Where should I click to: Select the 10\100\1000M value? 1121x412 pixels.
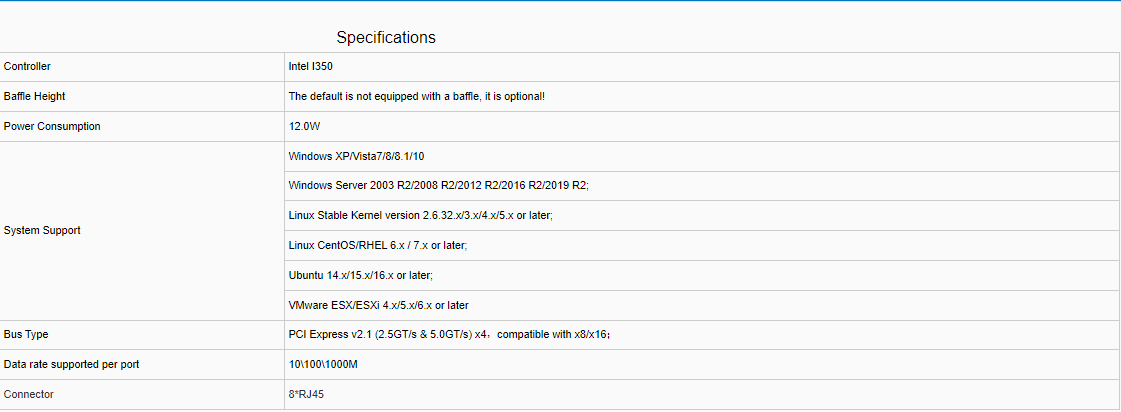[323, 365]
